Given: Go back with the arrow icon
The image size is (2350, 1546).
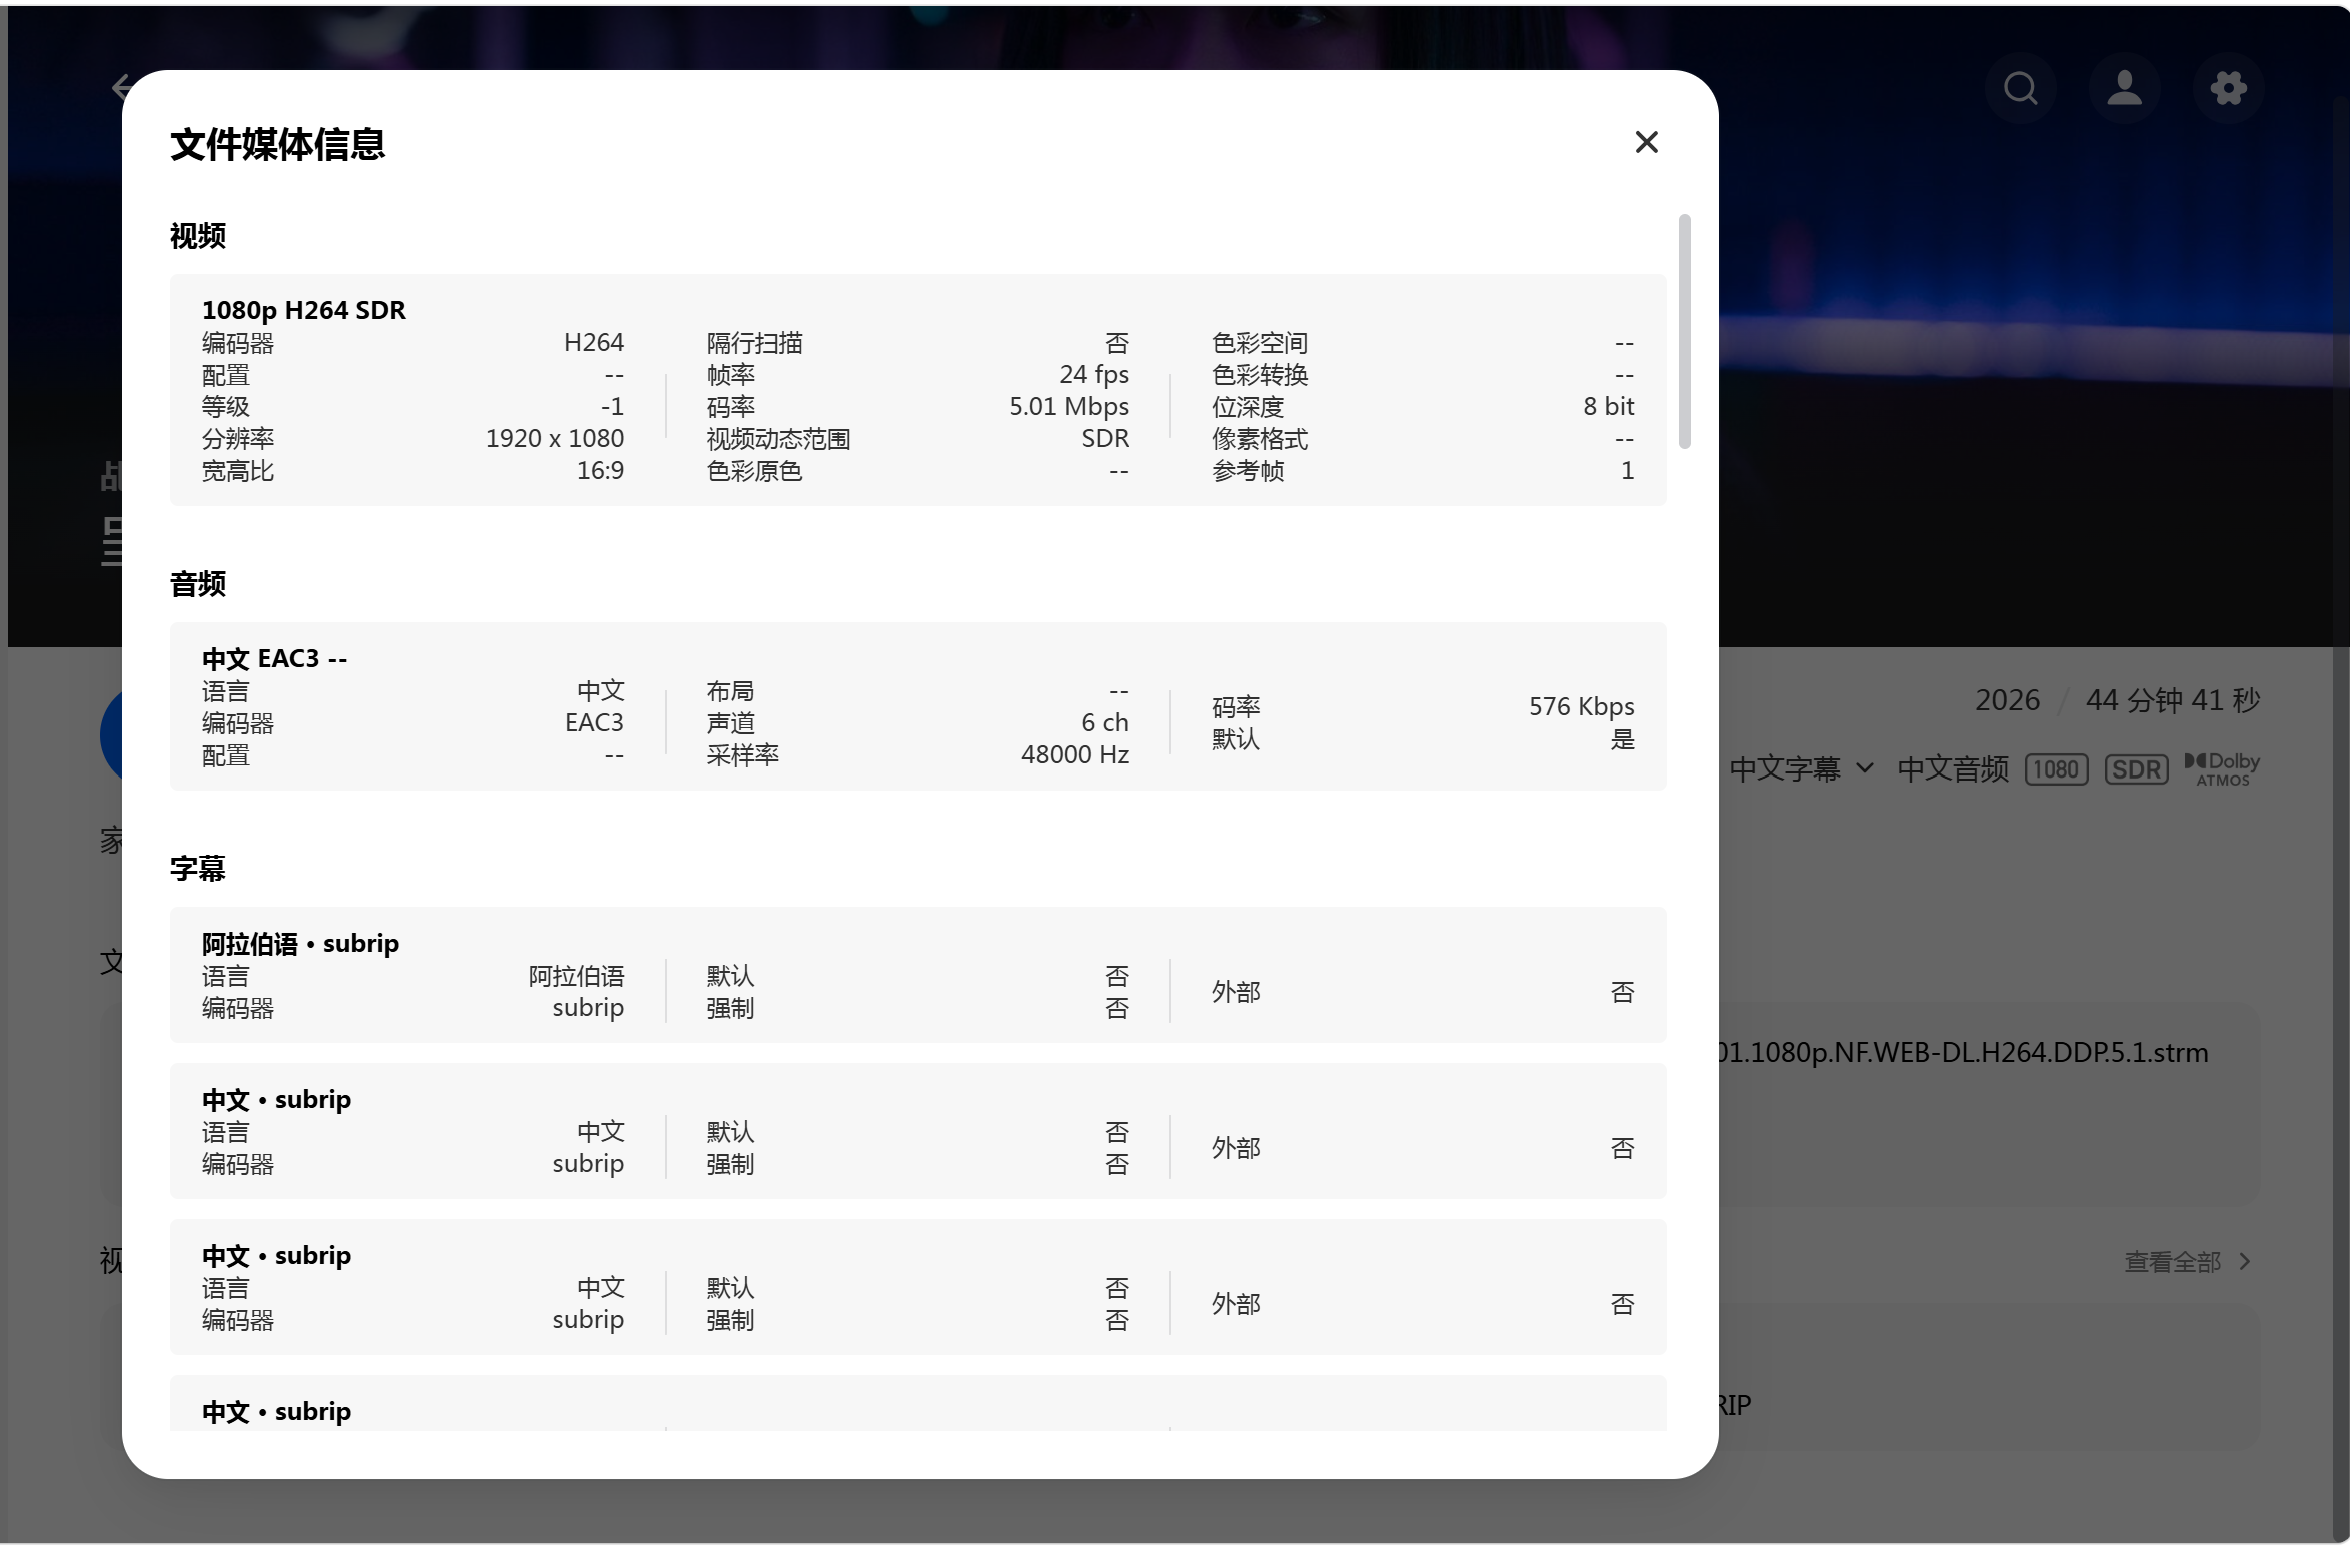Looking at the screenshot, I should 118,88.
